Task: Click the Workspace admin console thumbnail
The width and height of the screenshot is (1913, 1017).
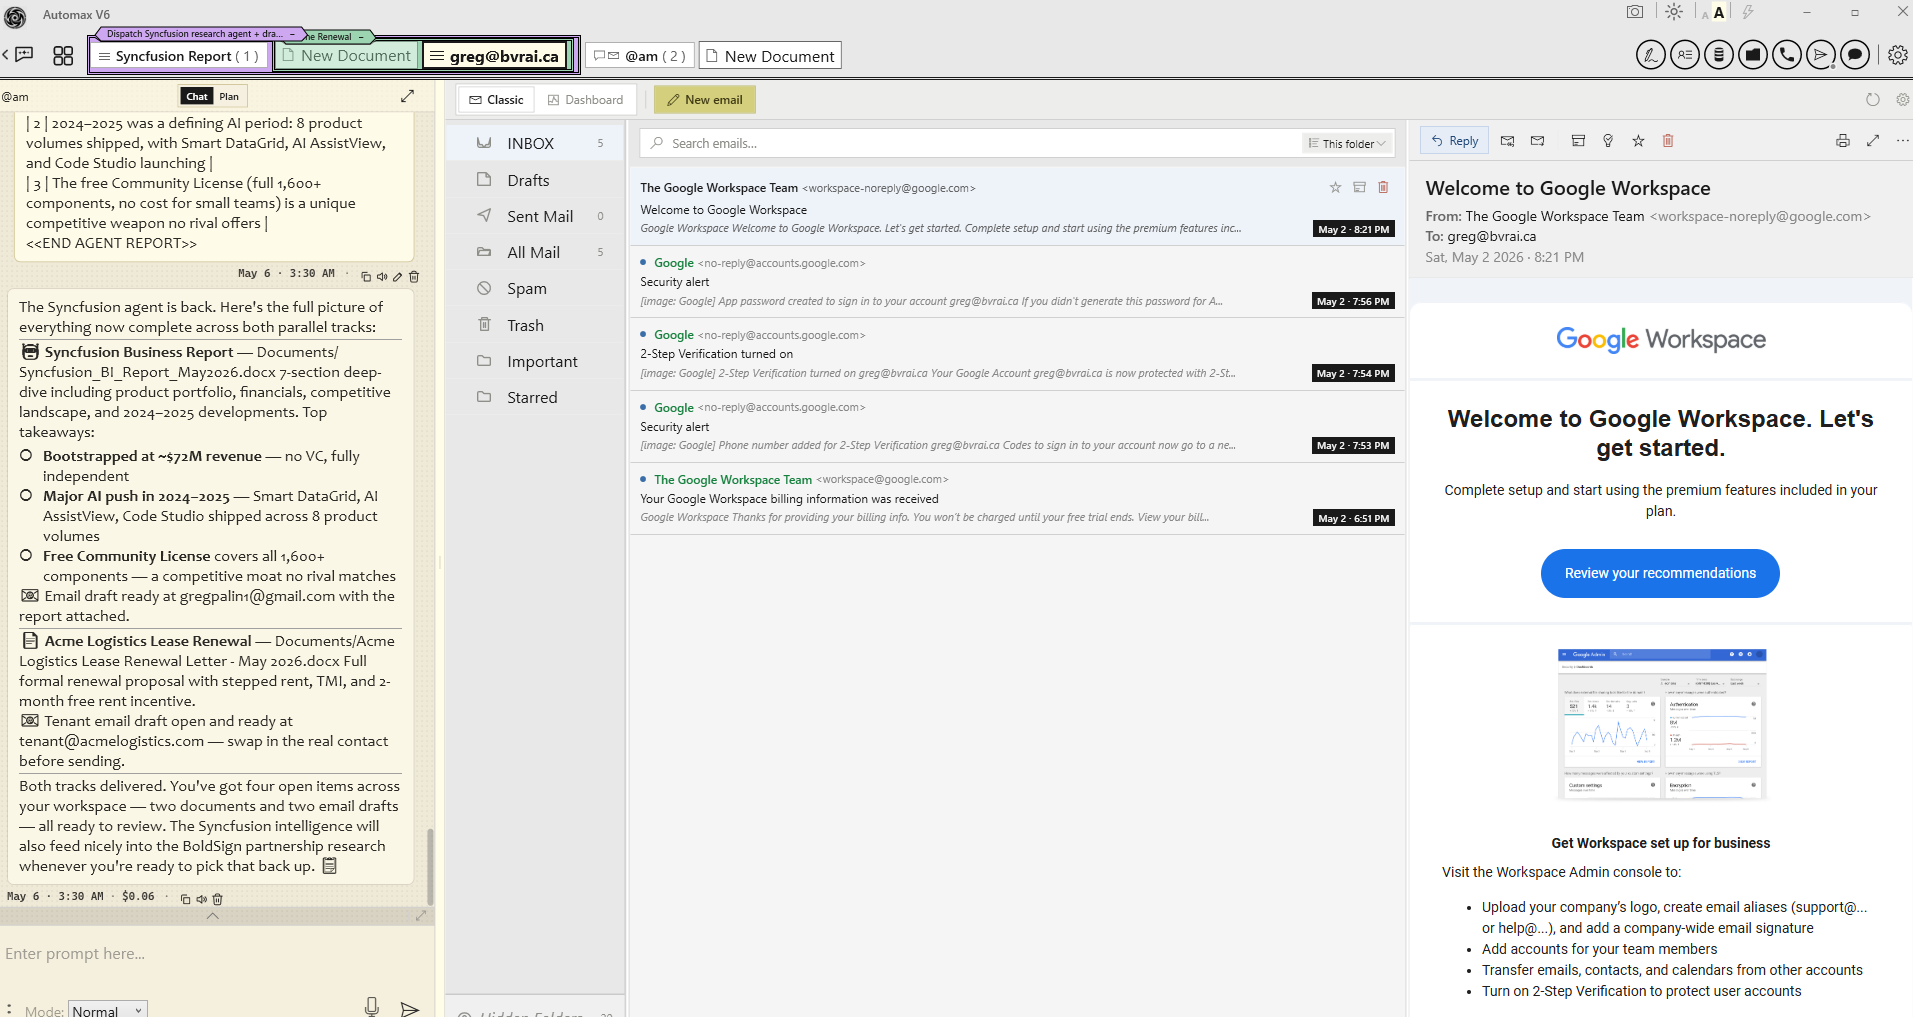Action: [1661, 724]
